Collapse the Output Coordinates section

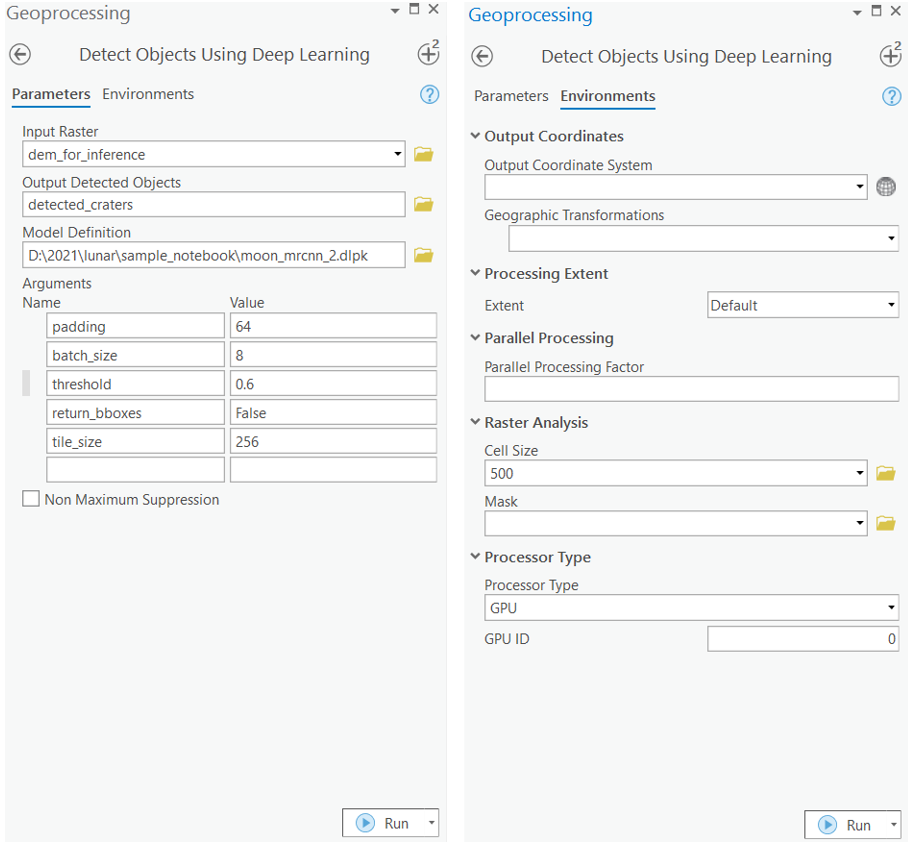click(474, 136)
